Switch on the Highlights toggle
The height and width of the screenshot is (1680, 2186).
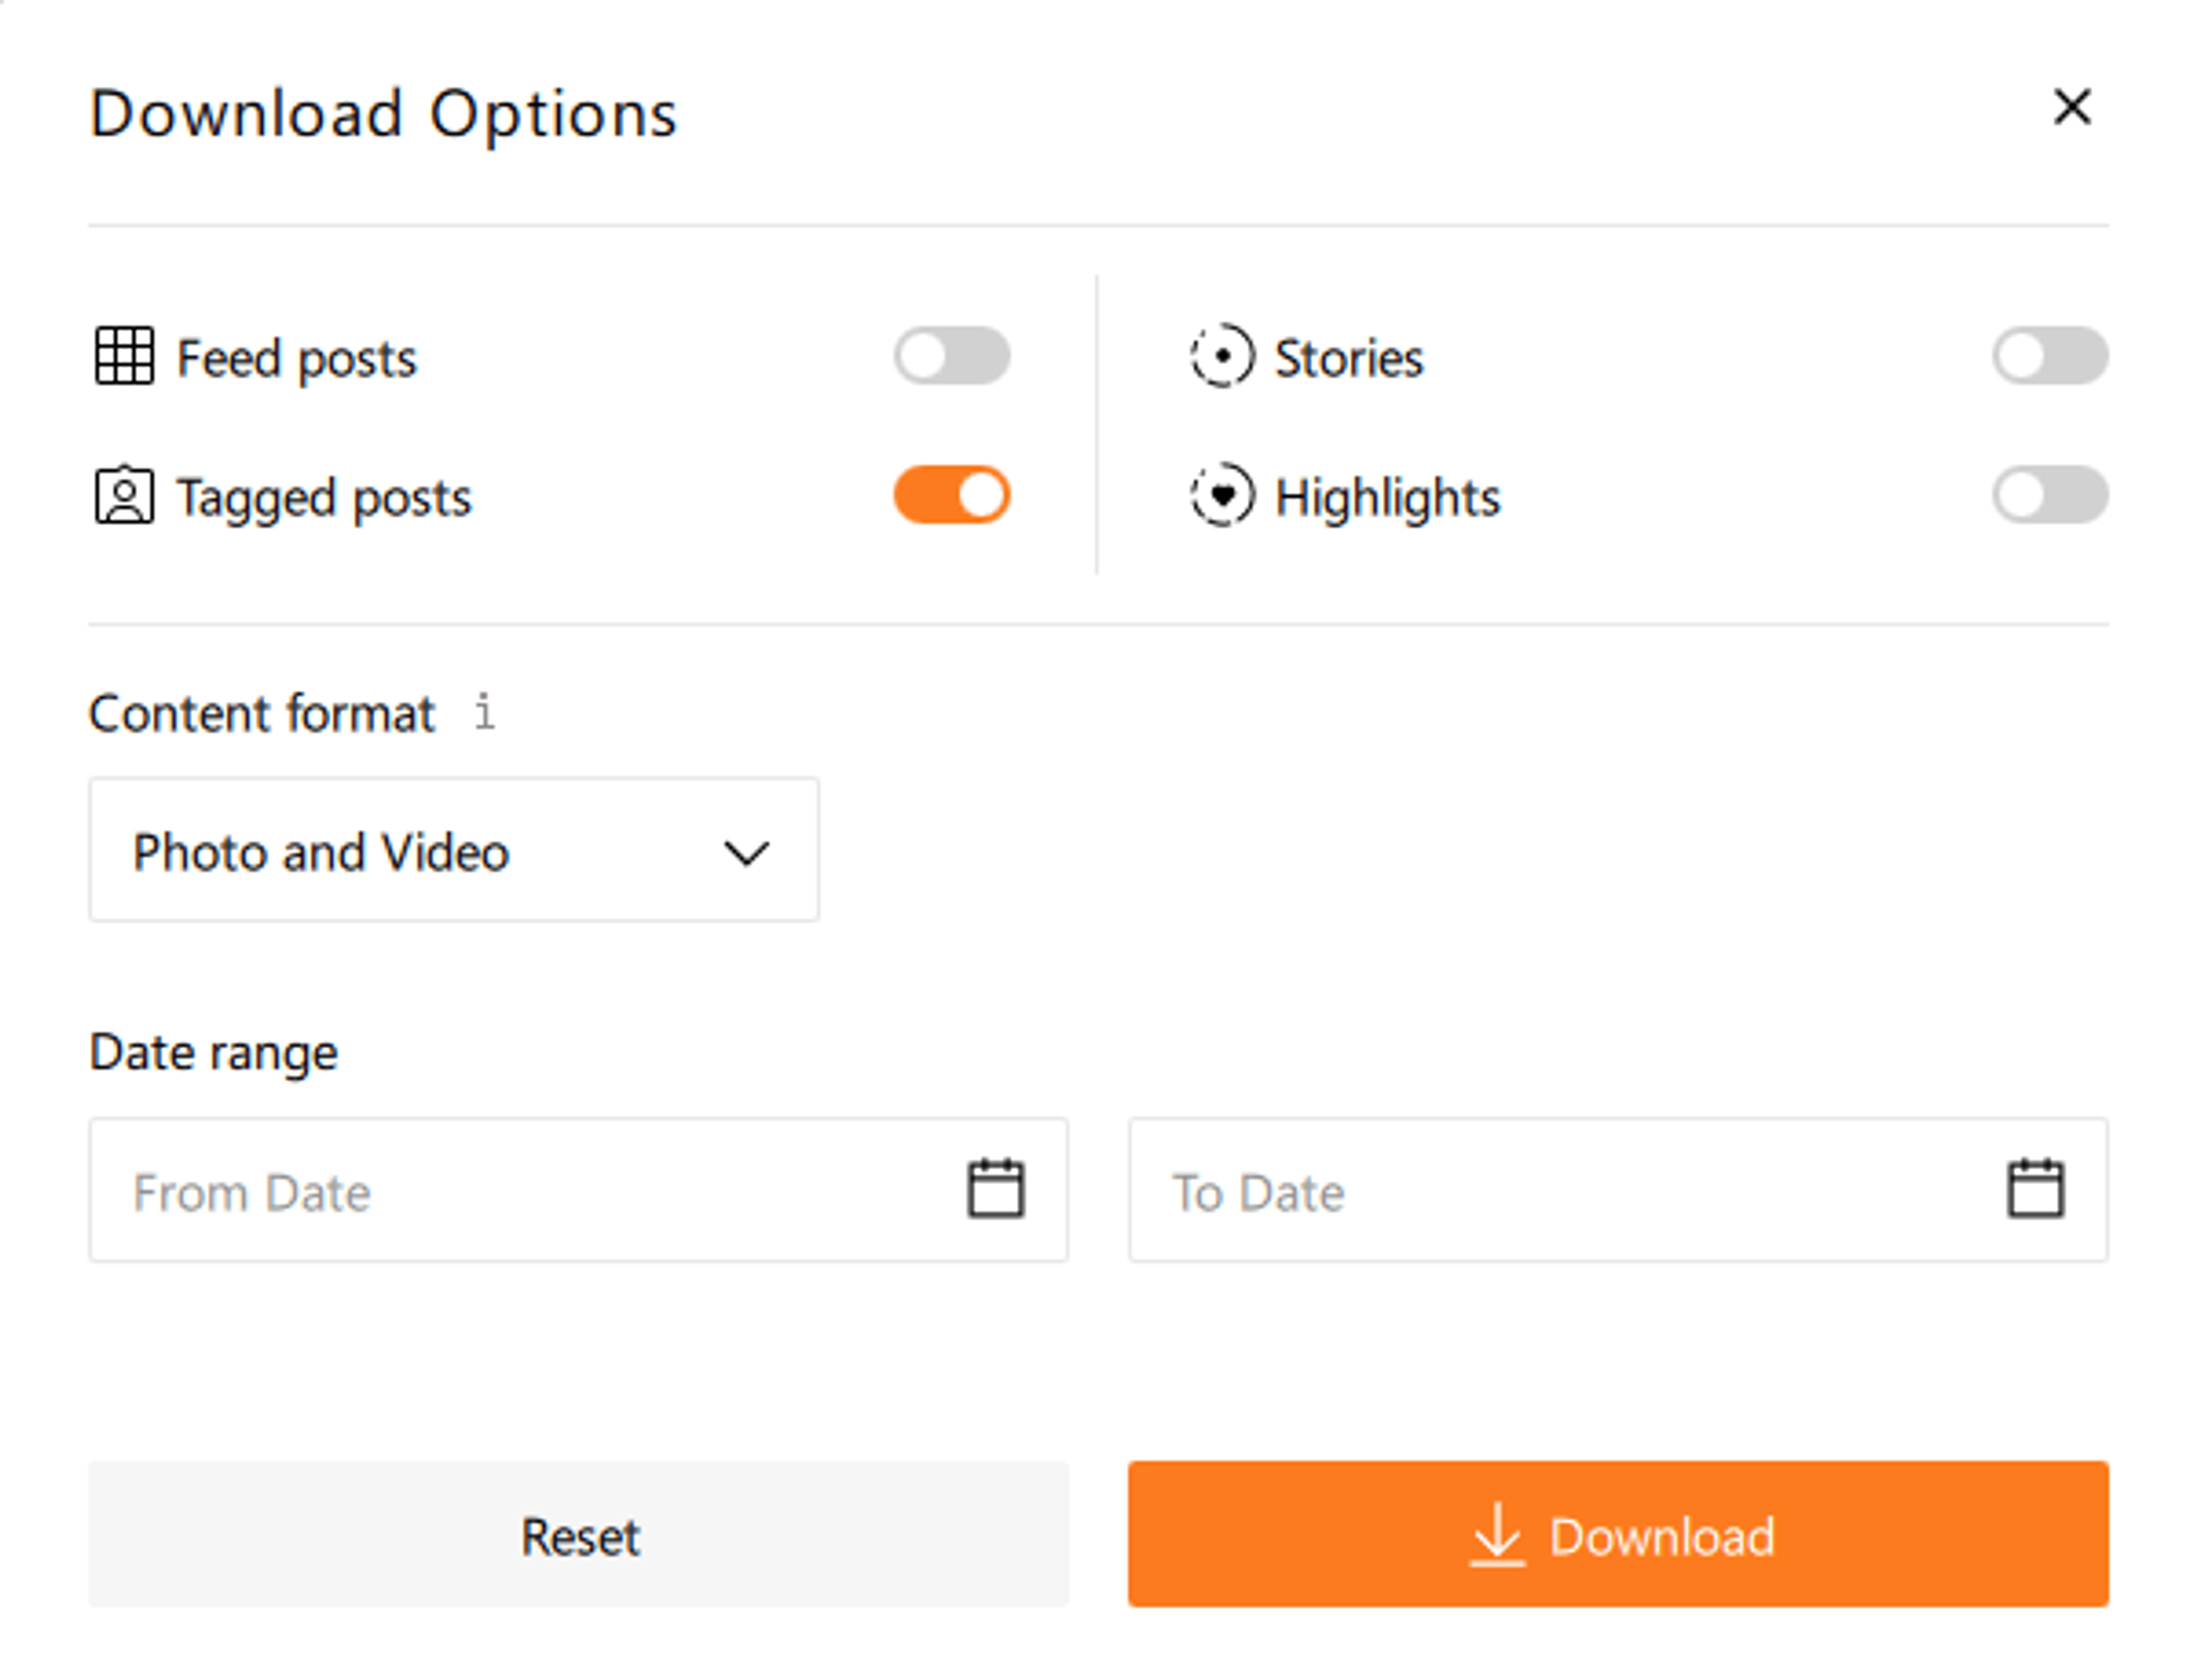2050,495
